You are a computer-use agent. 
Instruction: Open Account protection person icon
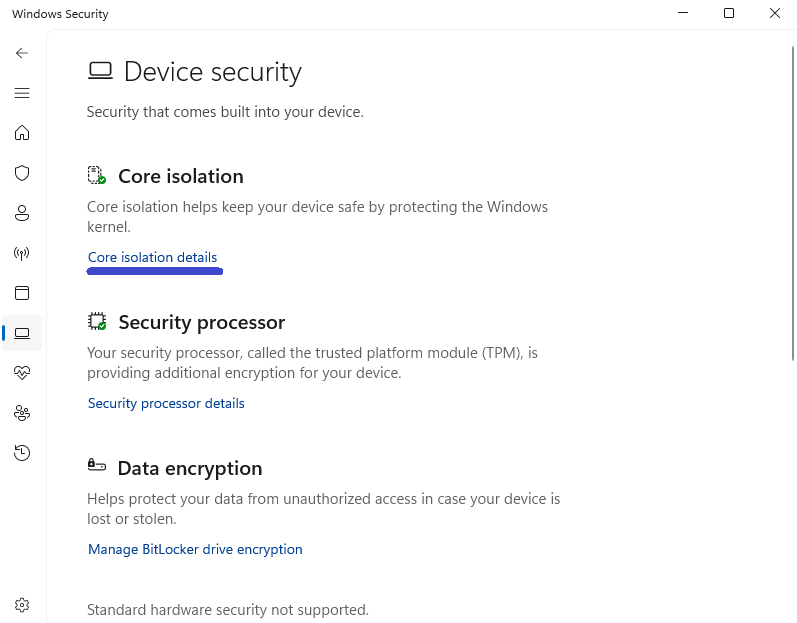(22, 213)
